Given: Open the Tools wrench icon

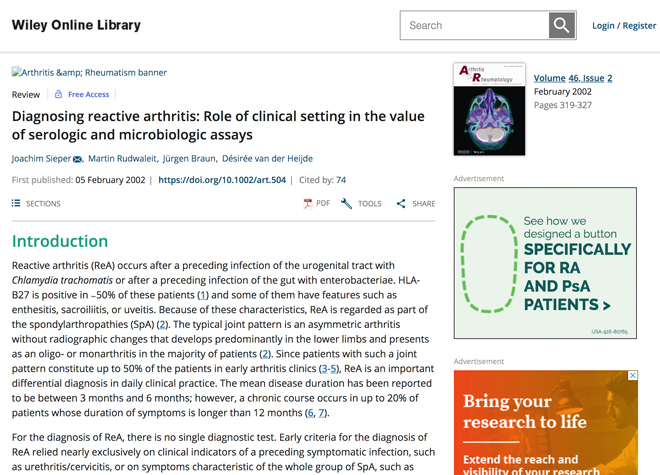Looking at the screenshot, I should [346, 204].
